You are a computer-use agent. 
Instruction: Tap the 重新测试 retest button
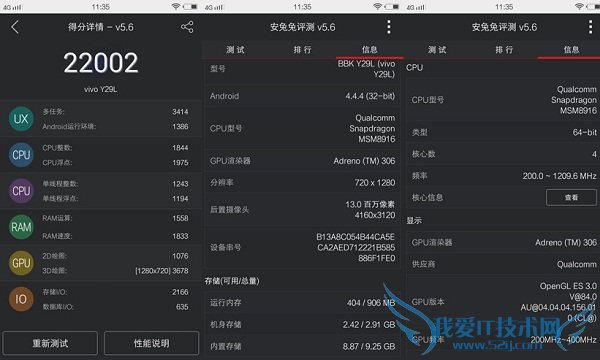pyautogui.click(x=50, y=343)
